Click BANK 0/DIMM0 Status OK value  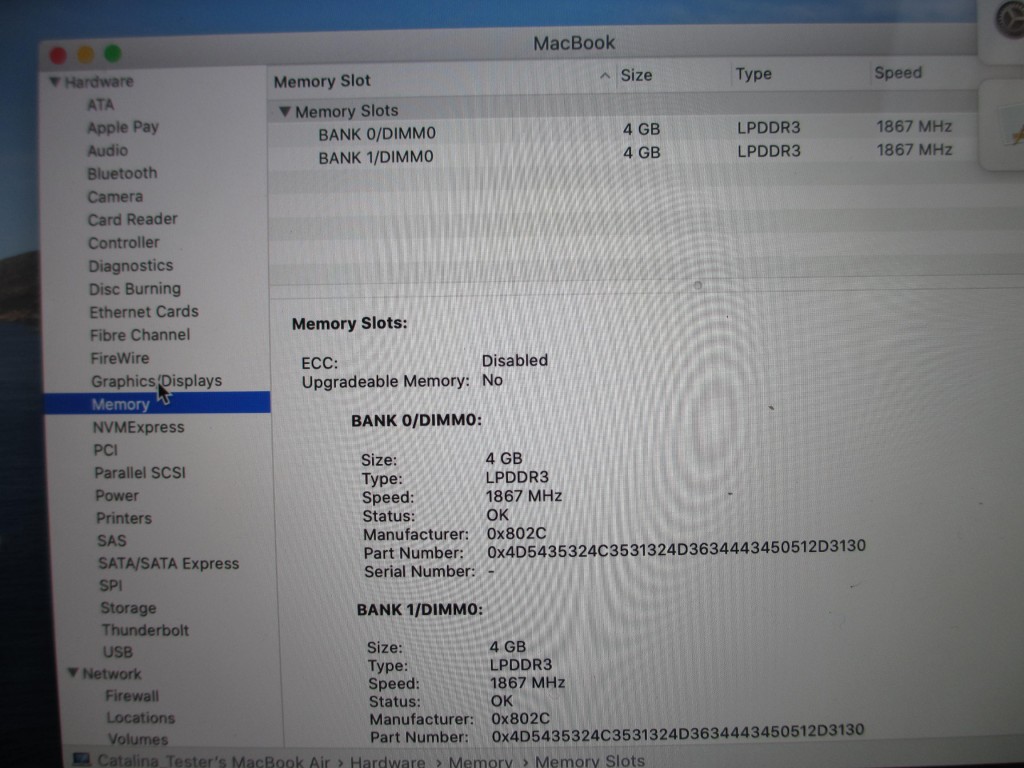coord(497,515)
